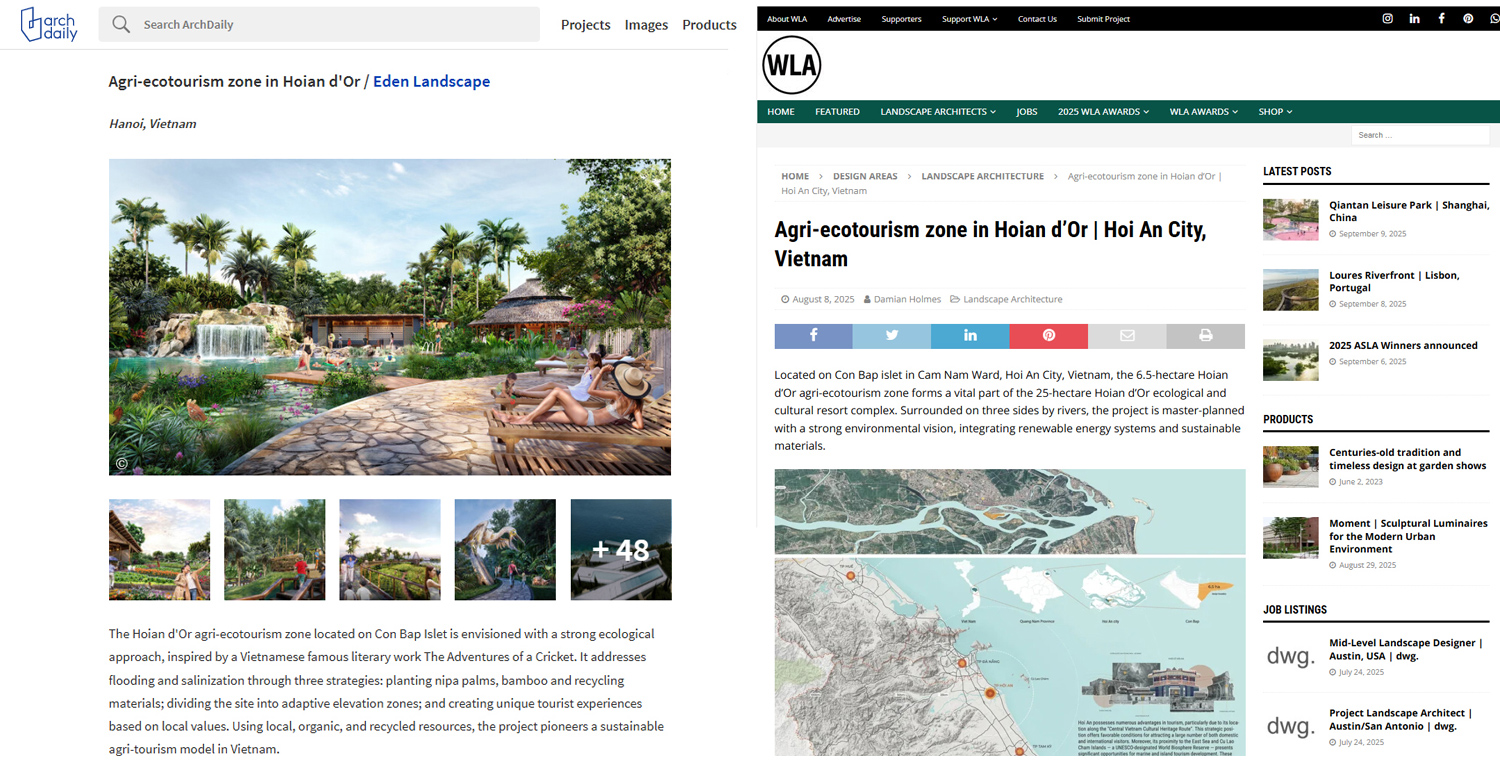Click the WLA search input field
The width and height of the screenshot is (1500, 776).
pos(1420,135)
